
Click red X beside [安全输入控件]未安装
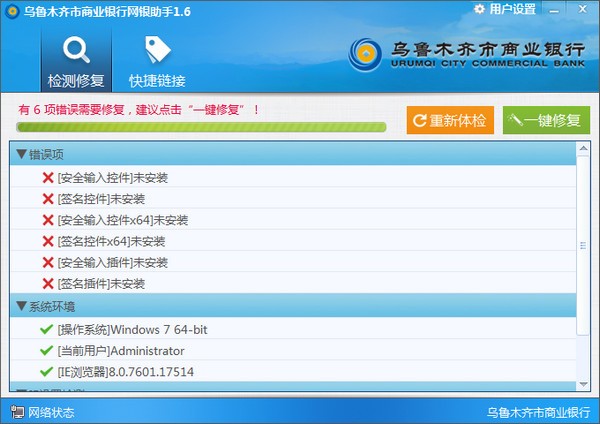point(48,178)
